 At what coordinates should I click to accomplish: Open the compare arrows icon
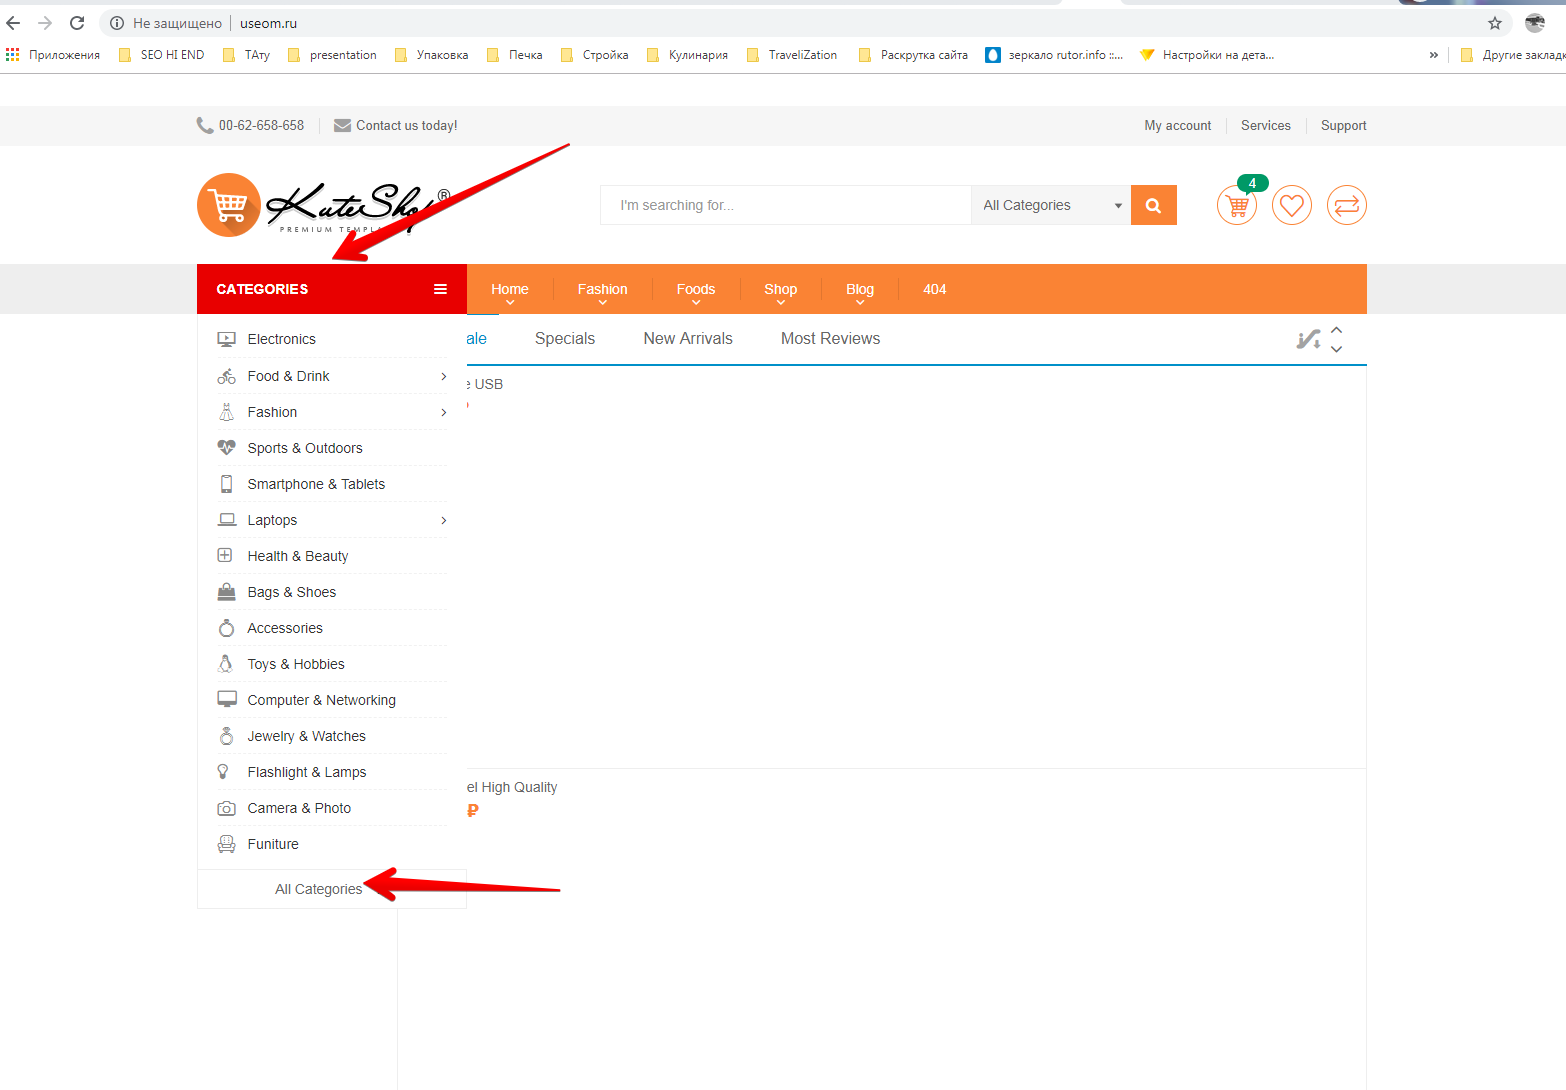click(x=1347, y=205)
